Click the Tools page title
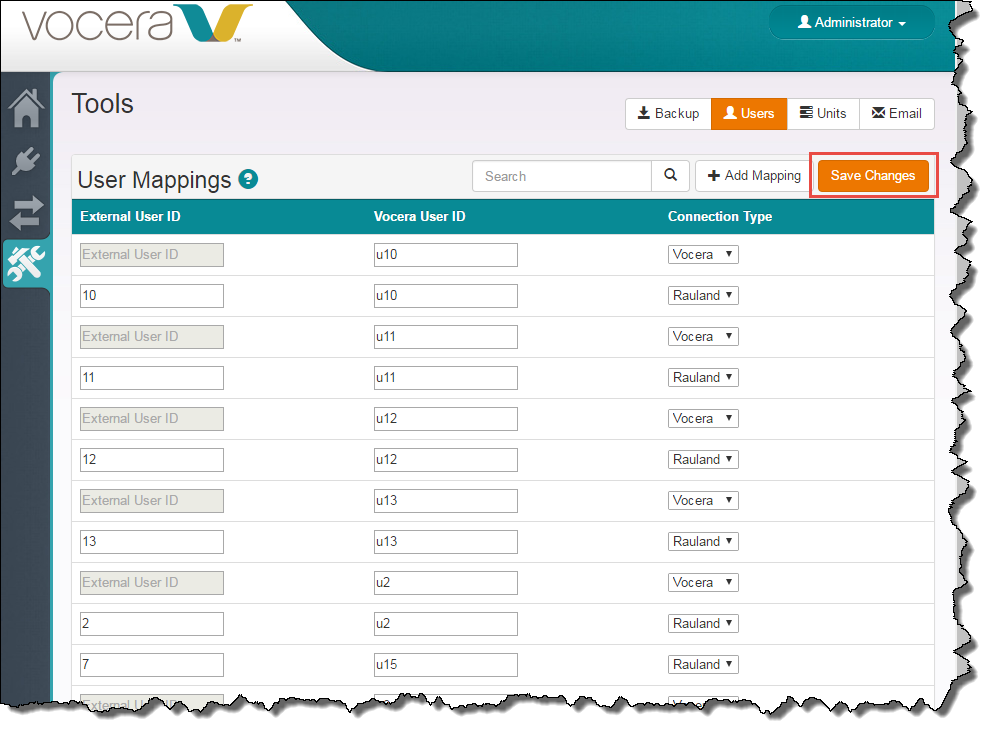This screenshot has height=737, width=995. [102, 103]
